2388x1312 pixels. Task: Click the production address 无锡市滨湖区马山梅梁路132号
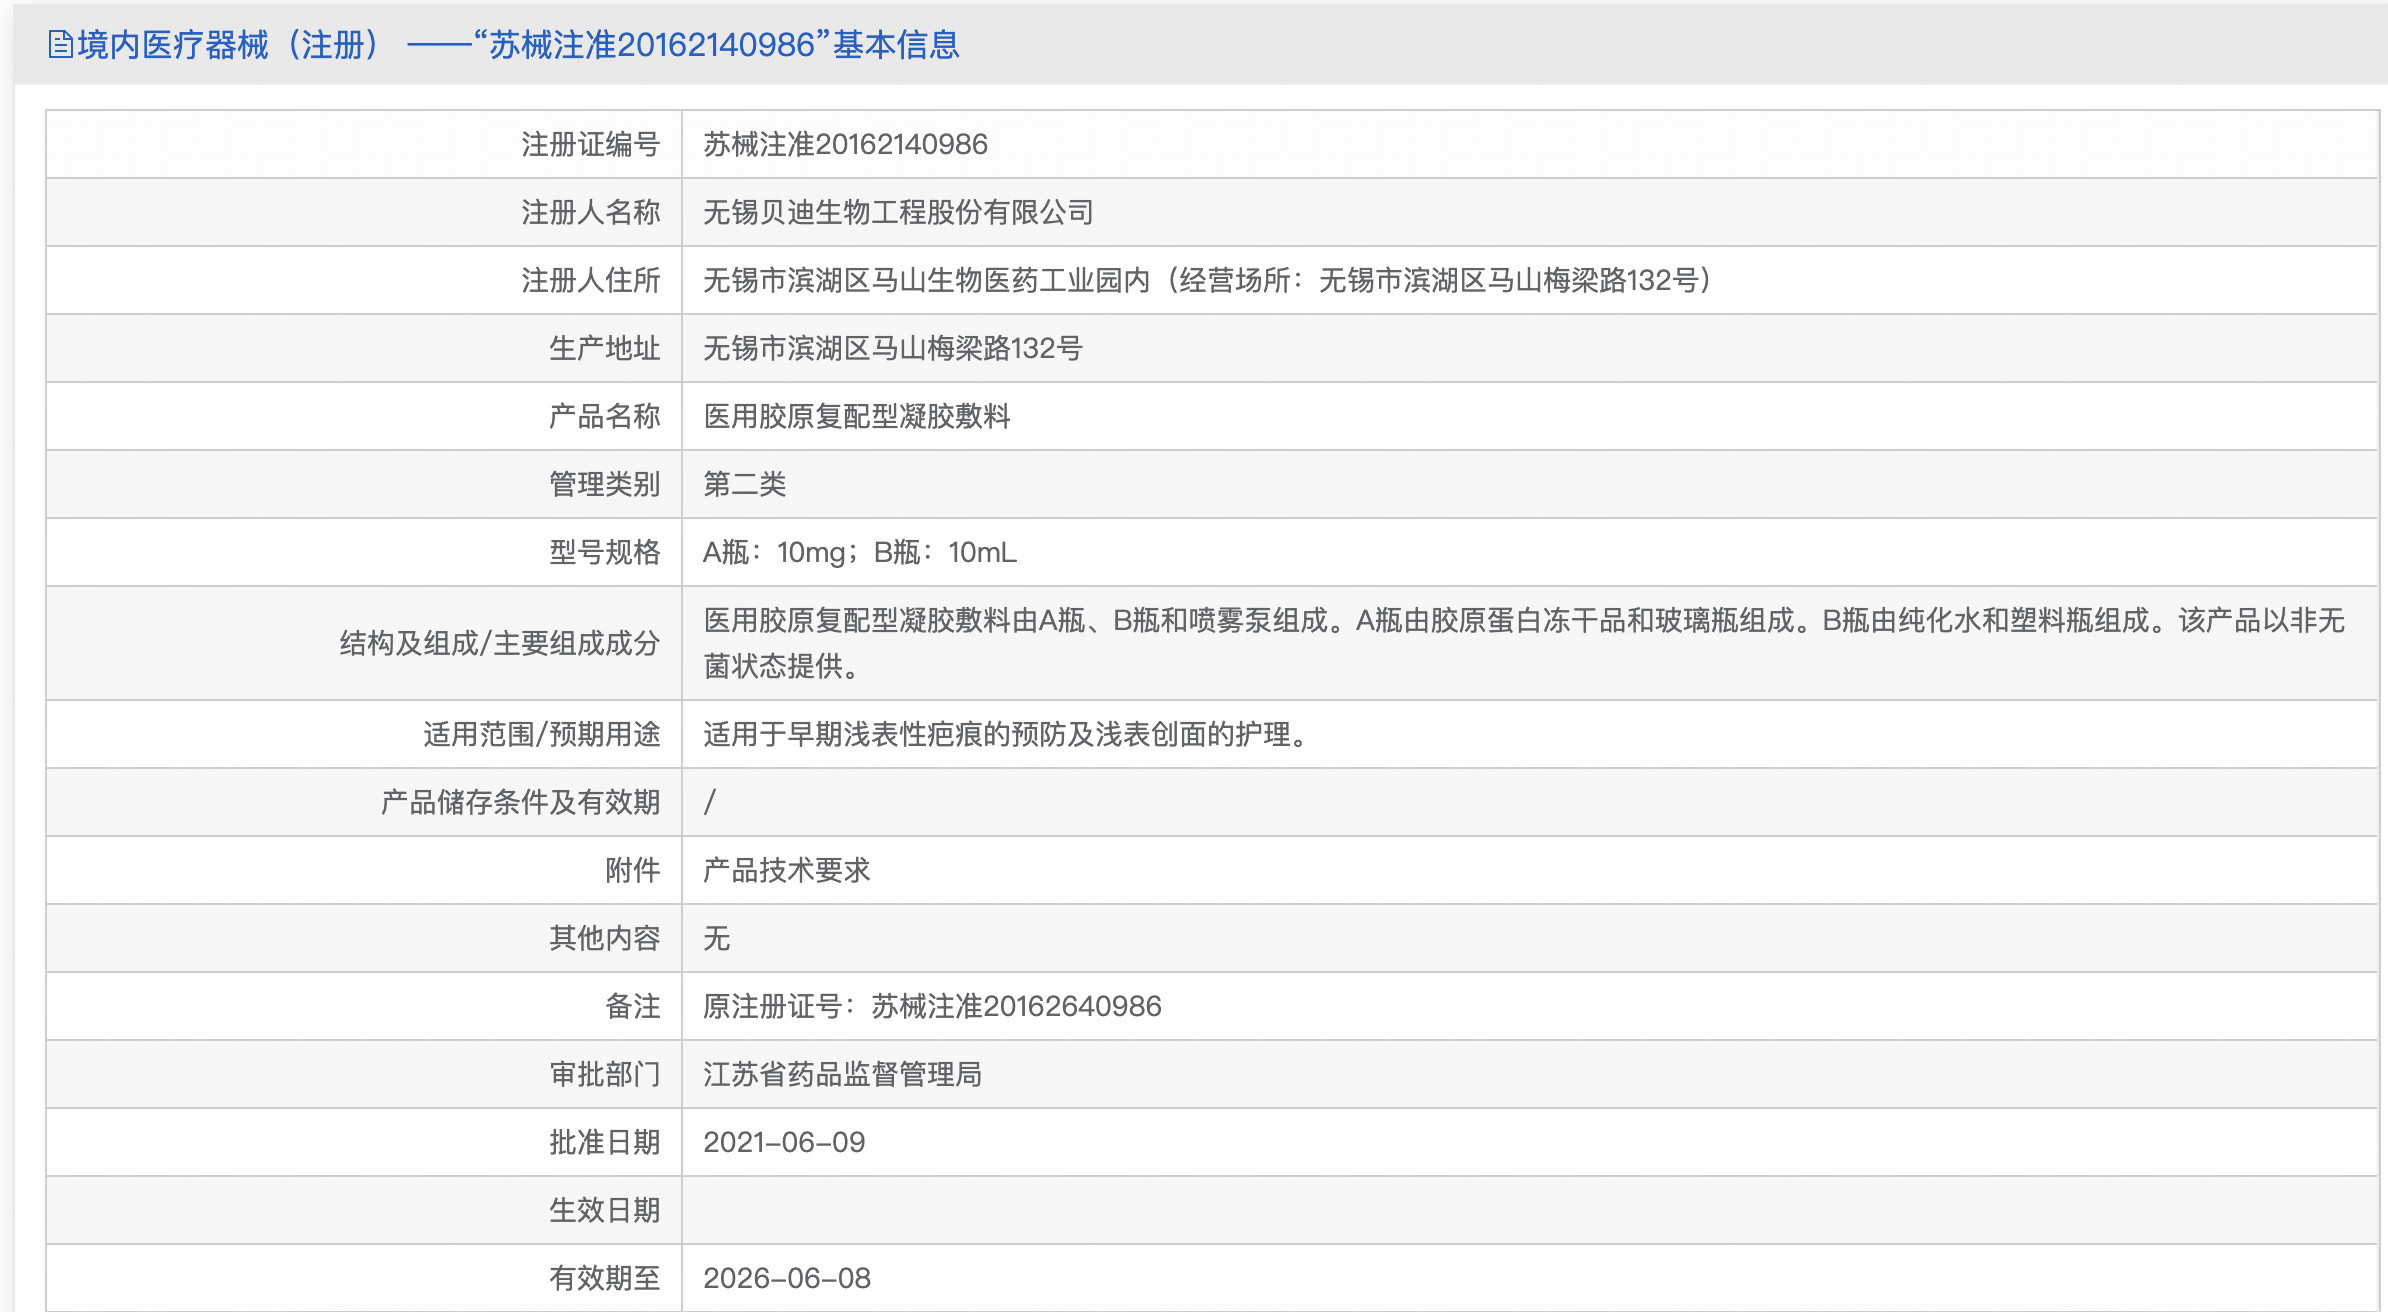(892, 349)
